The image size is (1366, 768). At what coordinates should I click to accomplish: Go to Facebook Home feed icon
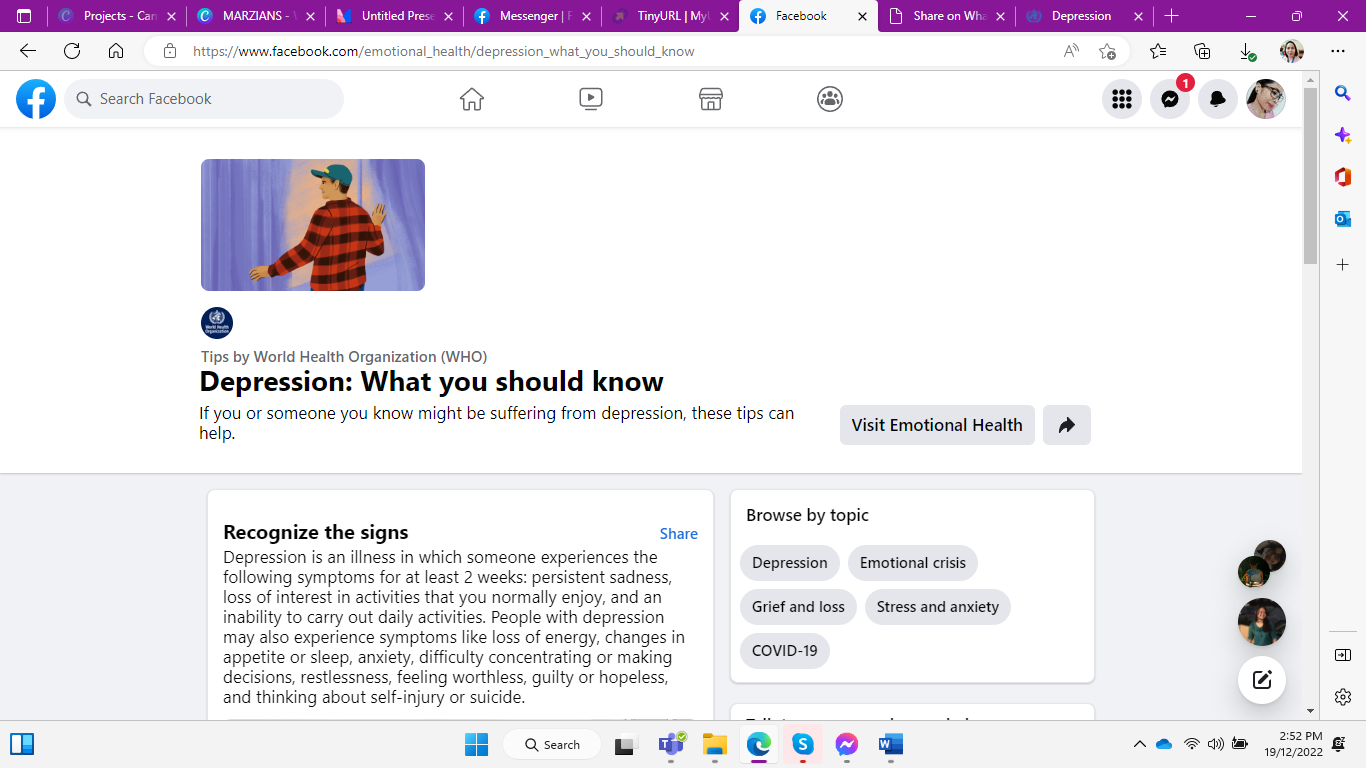472,99
